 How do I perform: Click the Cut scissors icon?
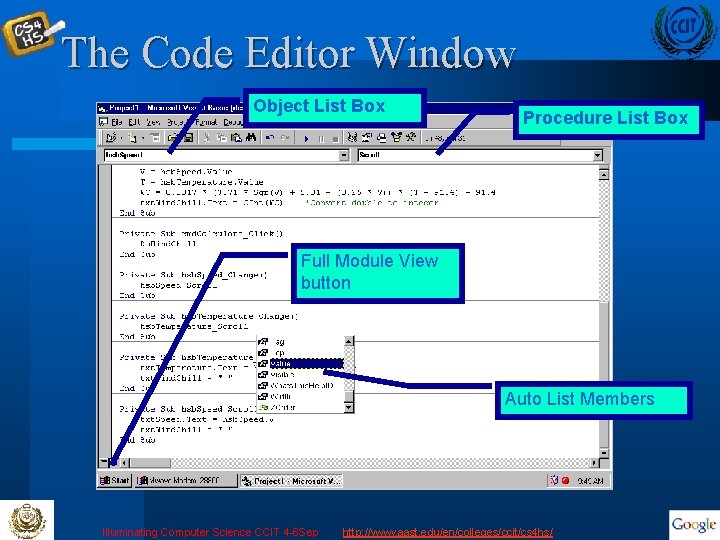pos(207,137)
